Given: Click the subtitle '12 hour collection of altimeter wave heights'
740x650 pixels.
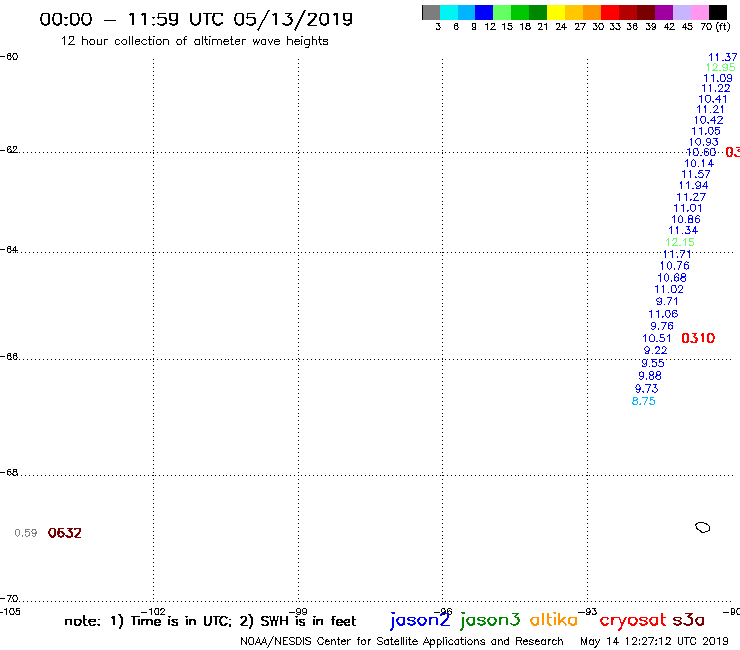Looking at the screenshot, I should click(x=194, y=41).
